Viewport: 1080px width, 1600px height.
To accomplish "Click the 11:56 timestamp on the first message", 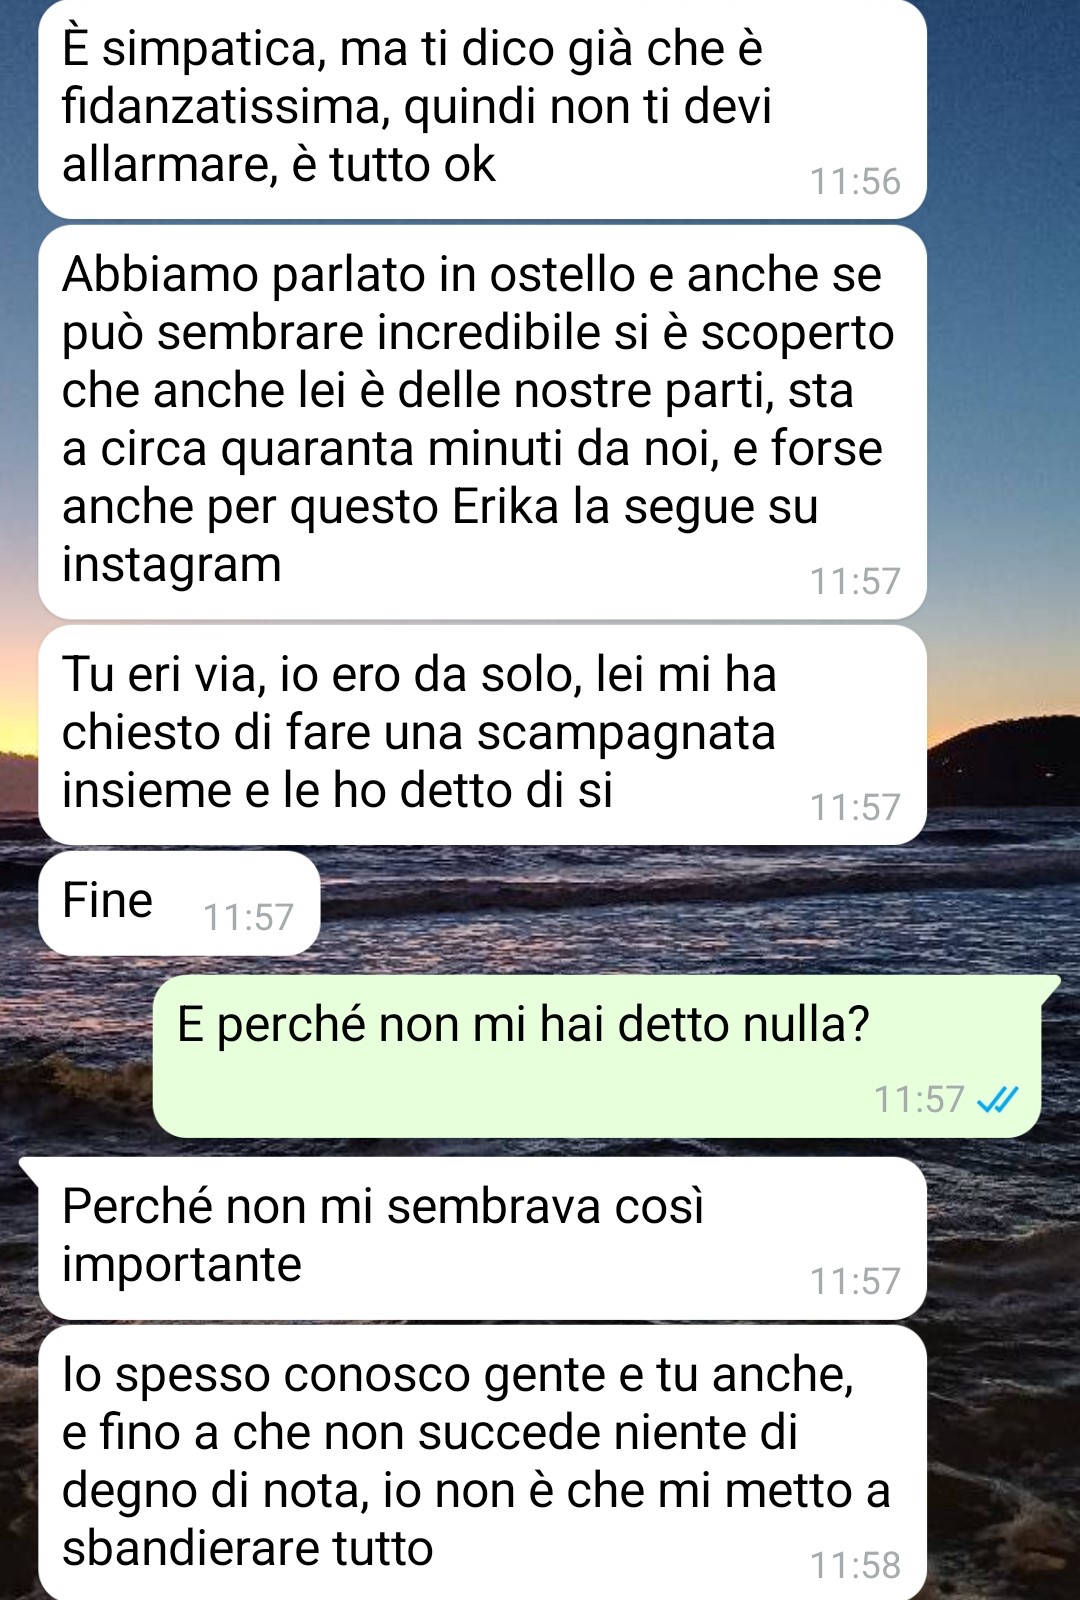I will [x=855, y=182].
